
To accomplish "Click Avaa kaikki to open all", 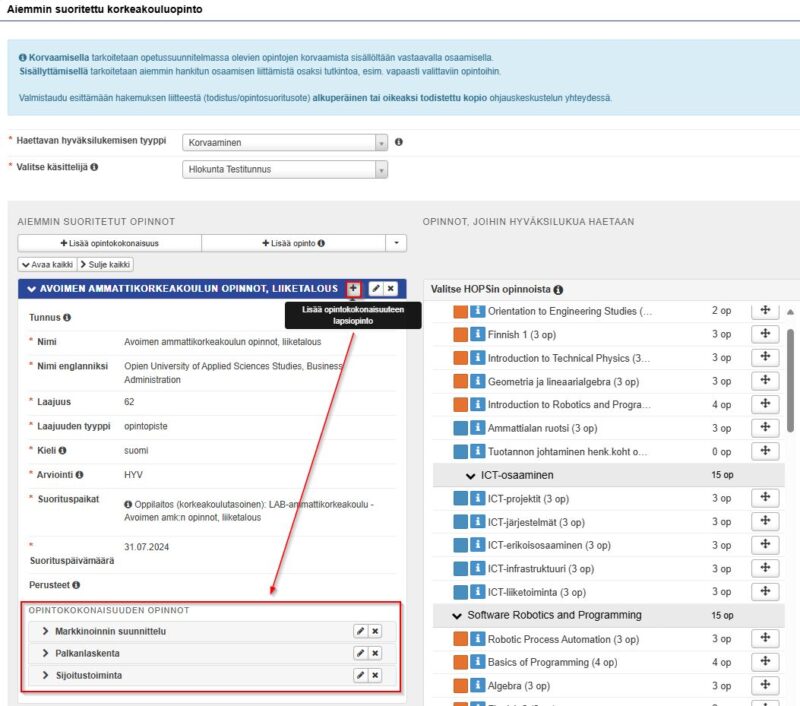I will 47,264.
